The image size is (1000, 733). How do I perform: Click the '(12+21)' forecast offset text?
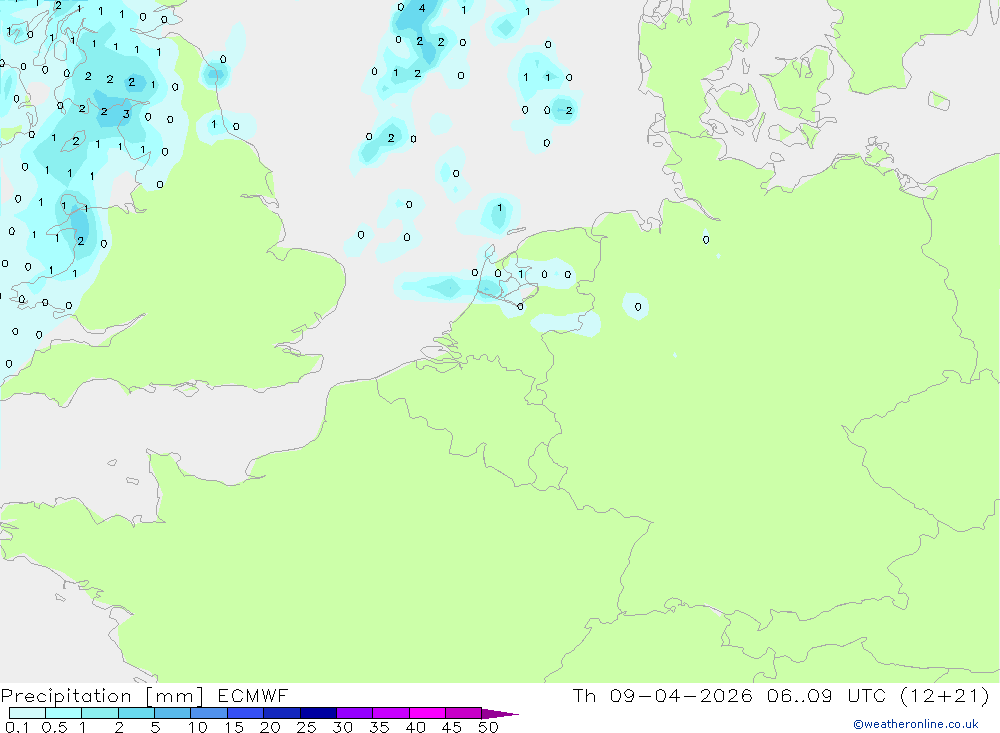pyautogui.click(x=945, y=695)
